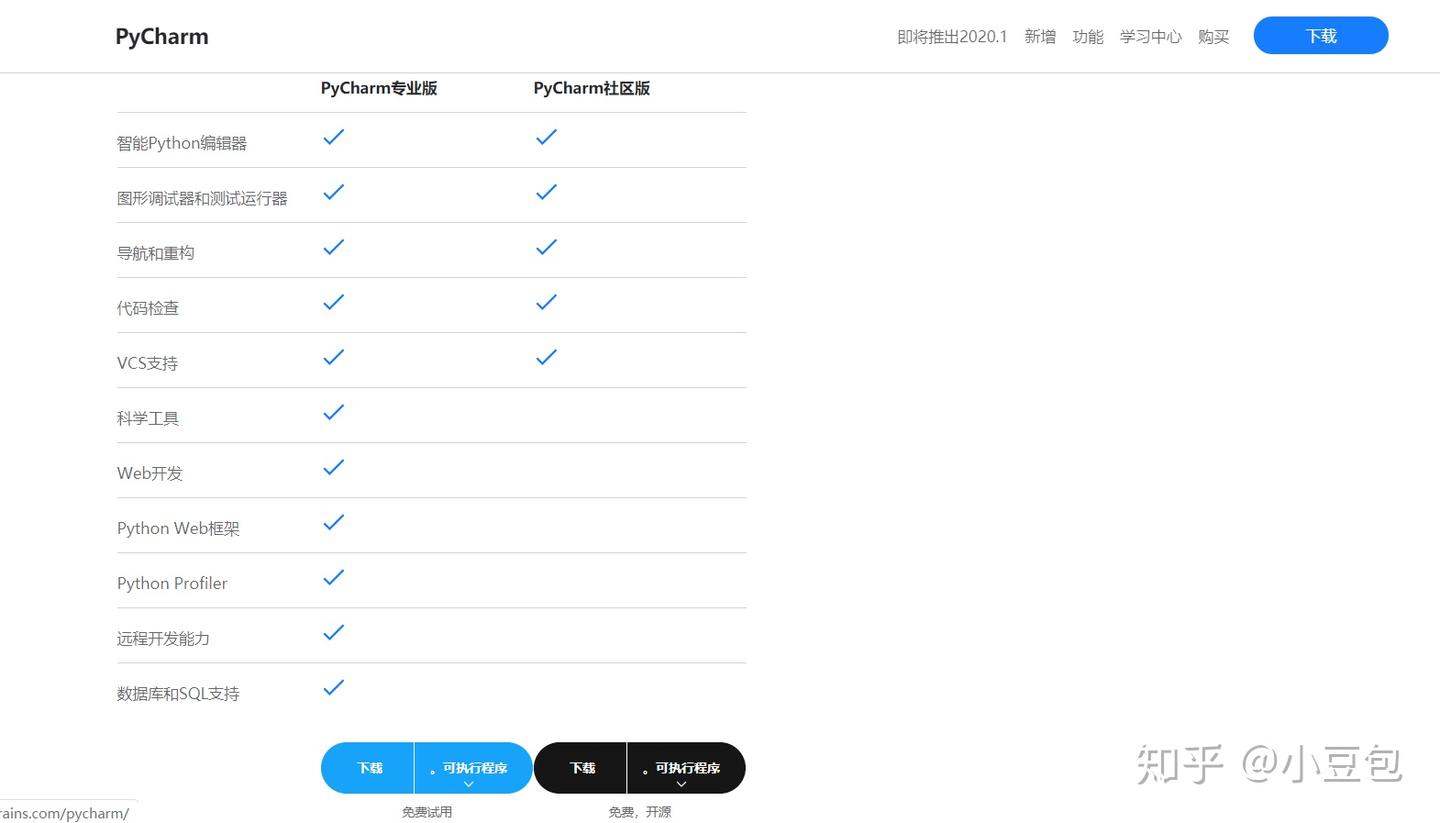Click the Python Profiler row label
The height and width of the screenshot is (823, 1440).
coord(172,583)
